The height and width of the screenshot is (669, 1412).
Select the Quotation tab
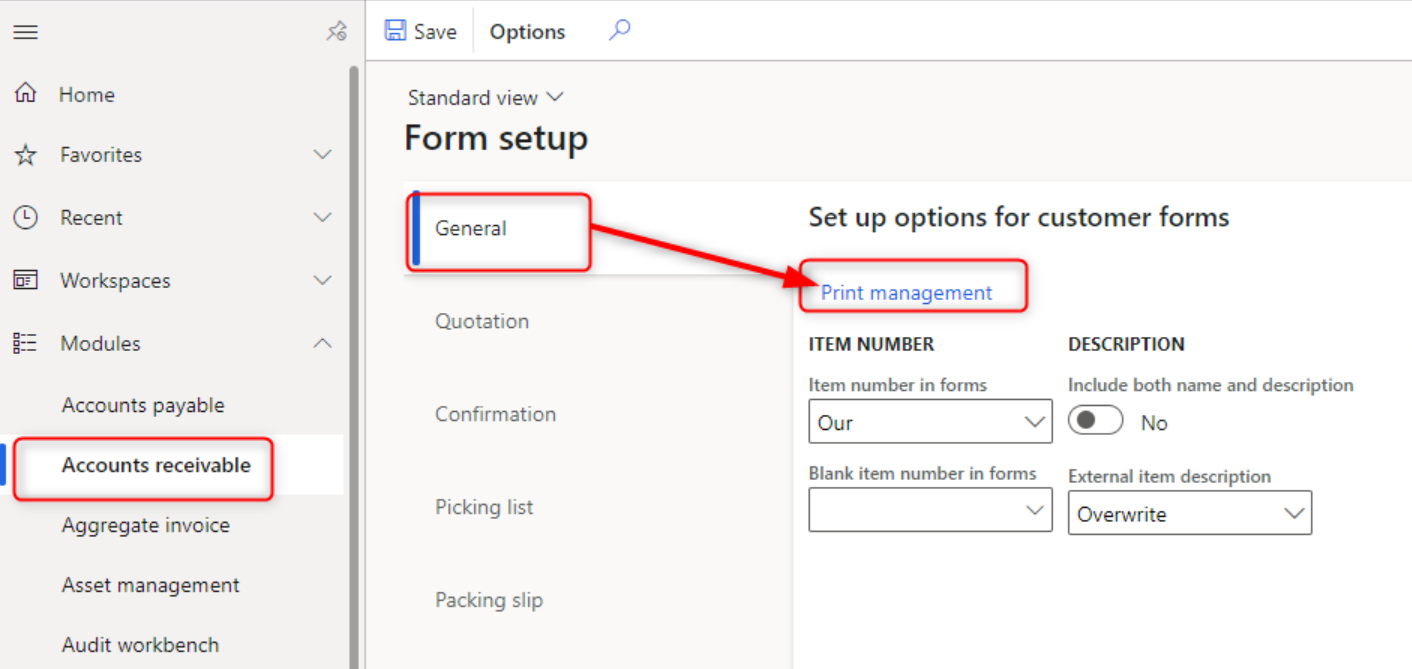[x=482, y=321]
